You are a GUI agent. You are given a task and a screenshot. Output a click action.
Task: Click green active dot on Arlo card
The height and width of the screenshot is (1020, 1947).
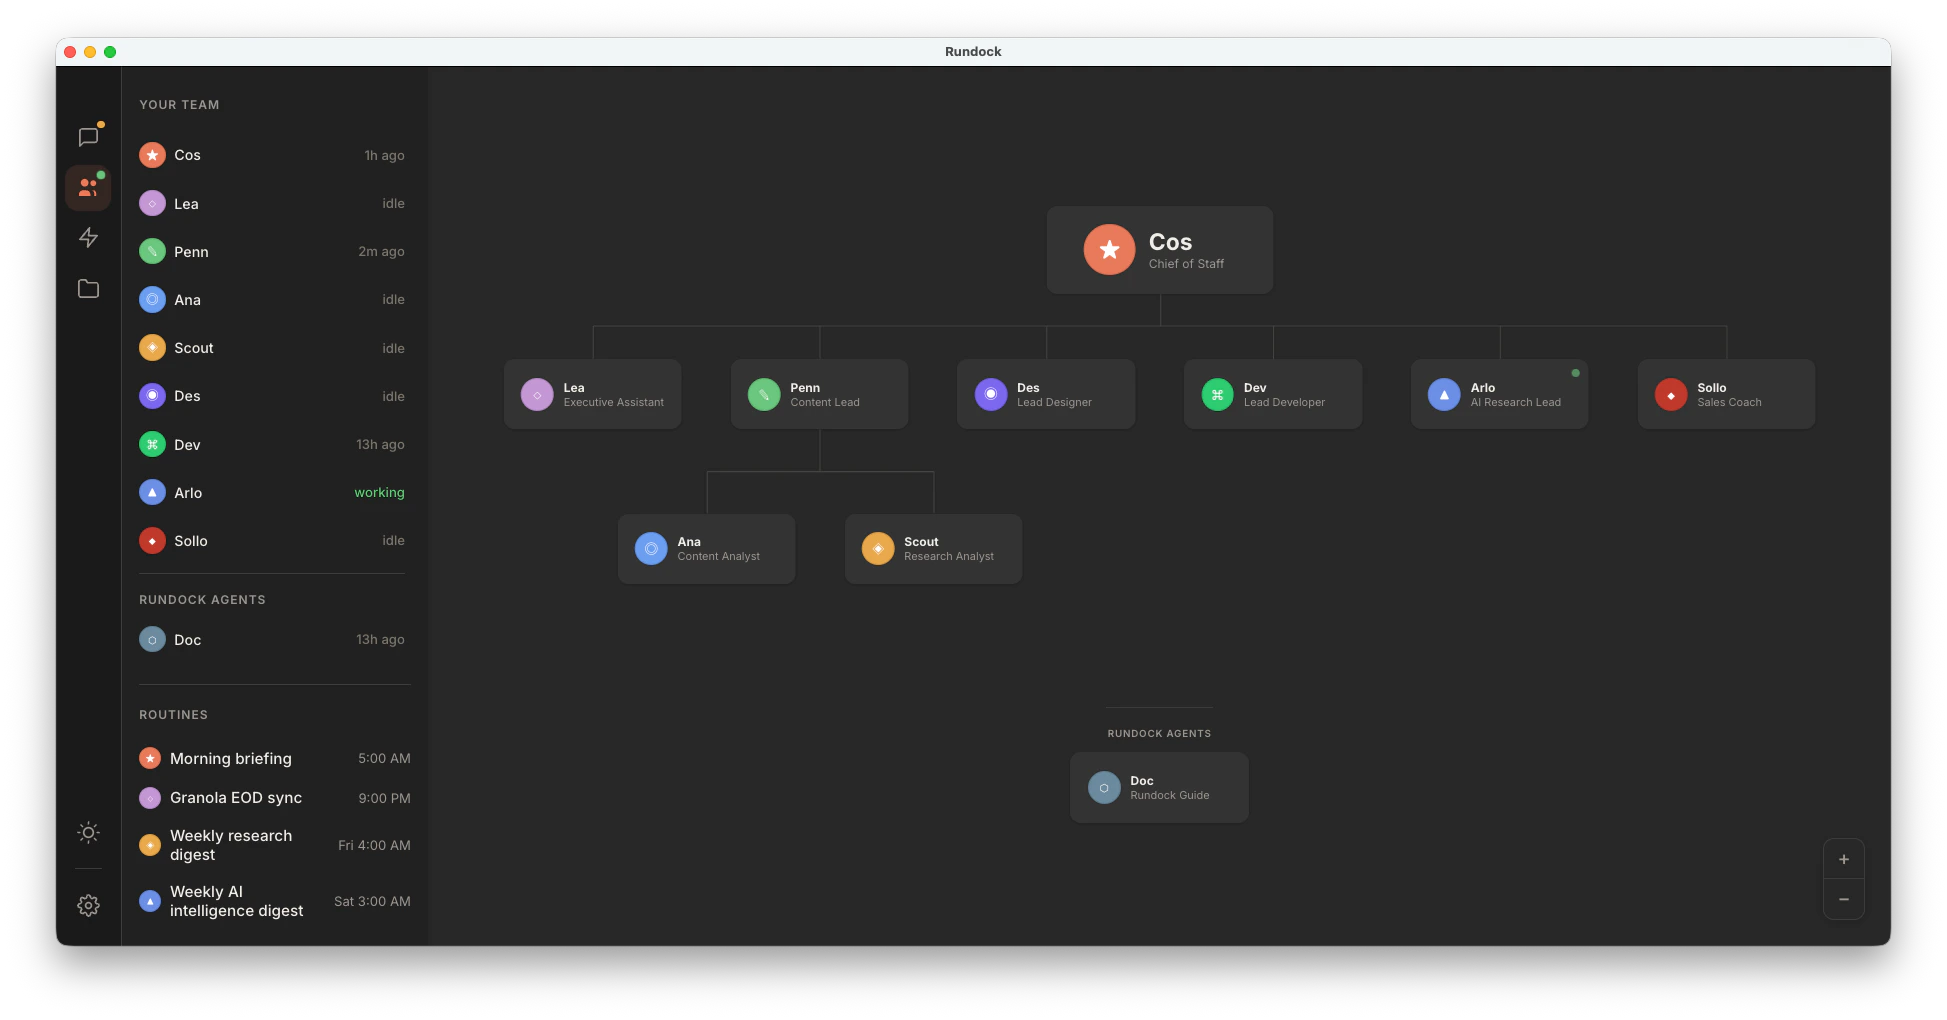(1575, 373)
